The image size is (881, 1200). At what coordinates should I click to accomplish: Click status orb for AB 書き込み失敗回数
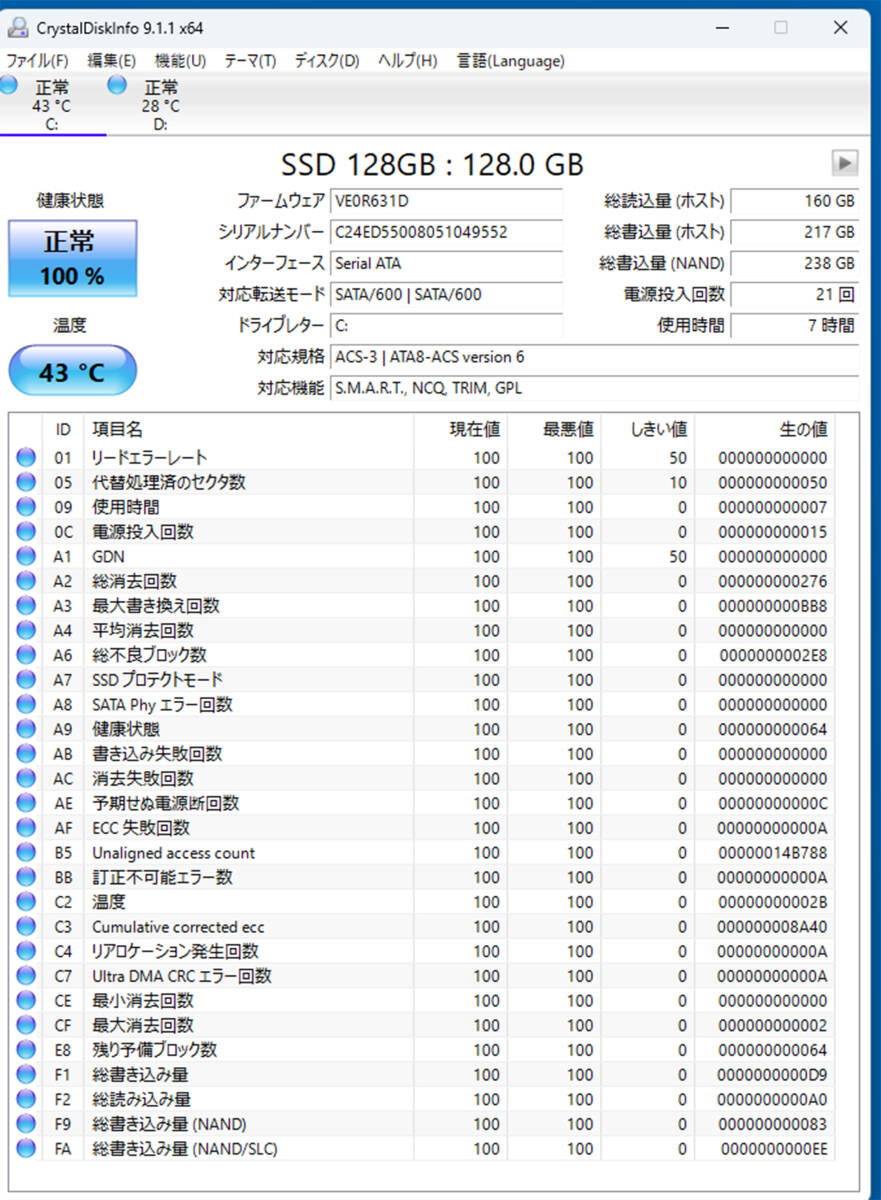tap(26, 754)
